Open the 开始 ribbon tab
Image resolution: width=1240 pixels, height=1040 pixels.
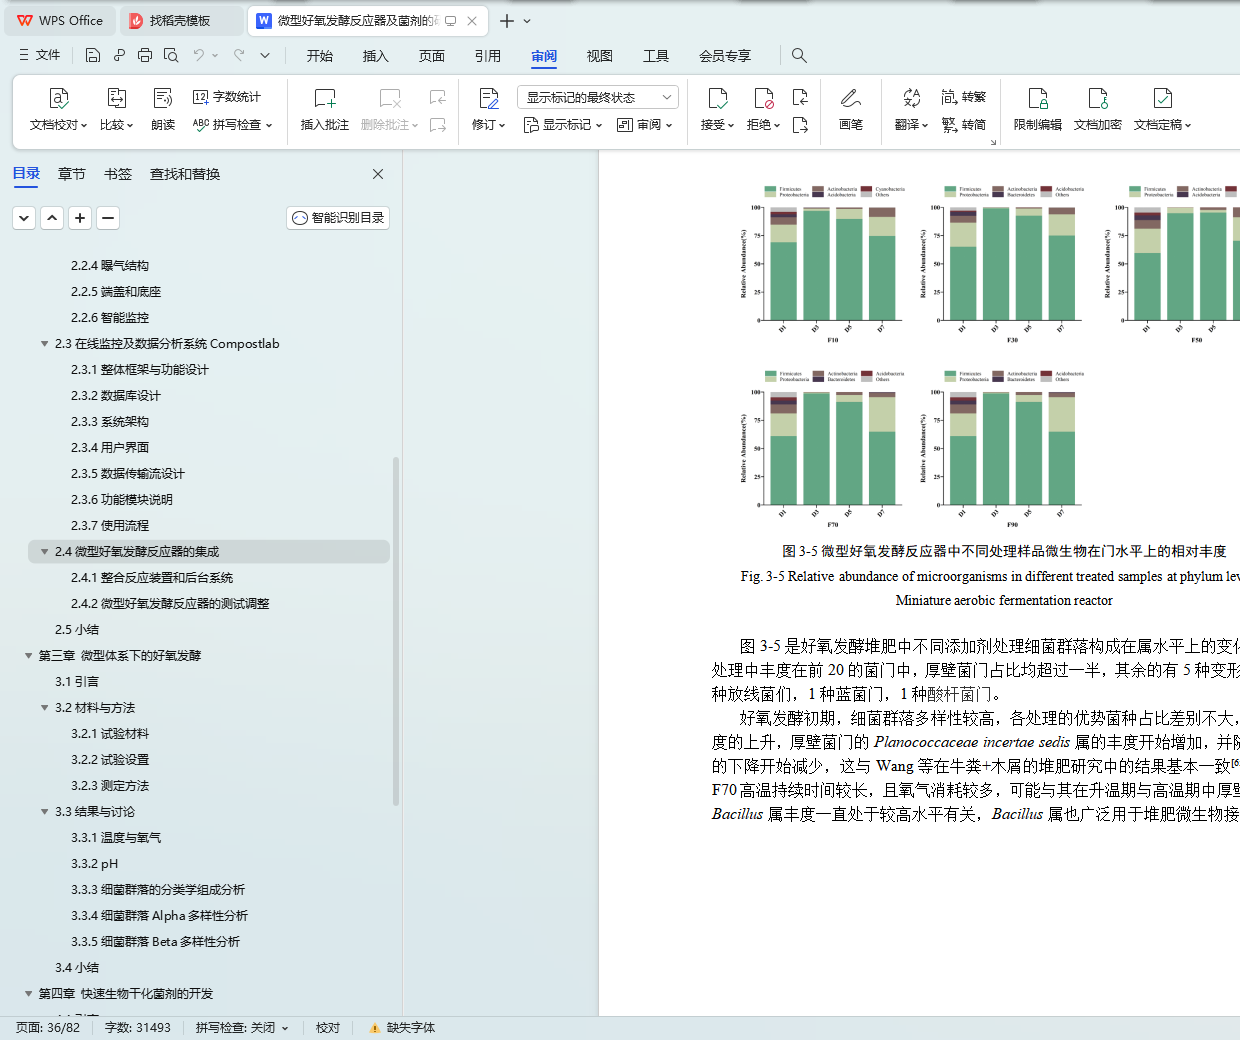click(320, 56)
